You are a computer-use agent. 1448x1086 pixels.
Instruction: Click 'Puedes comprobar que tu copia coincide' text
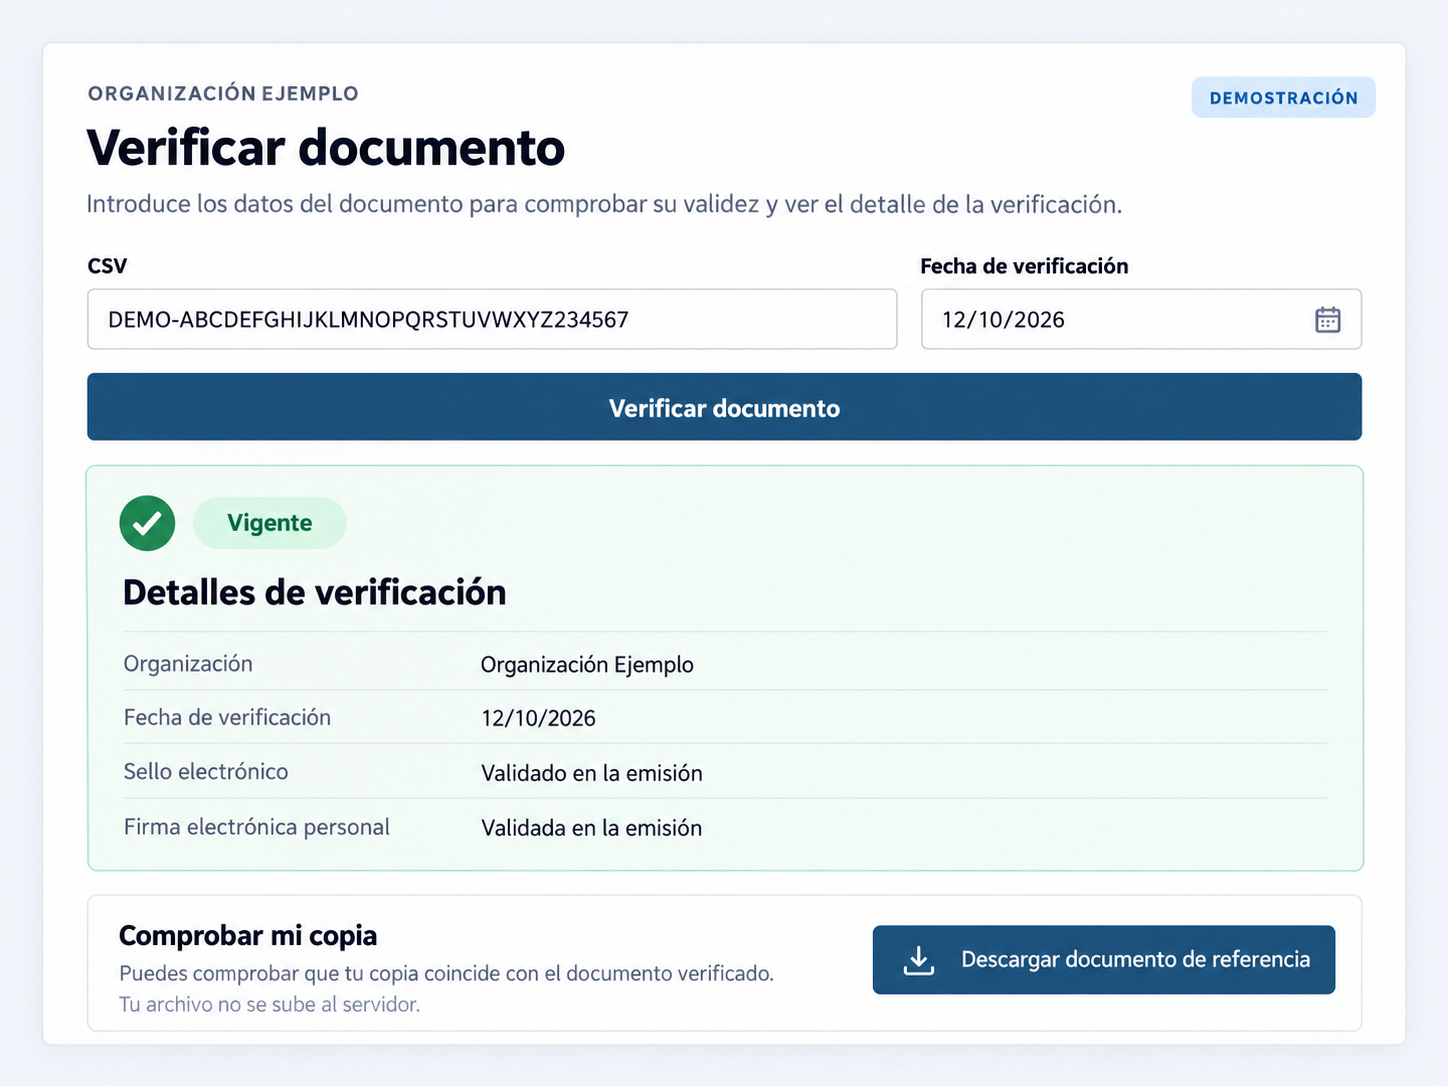pyautogui.click(x=446, y=973)
